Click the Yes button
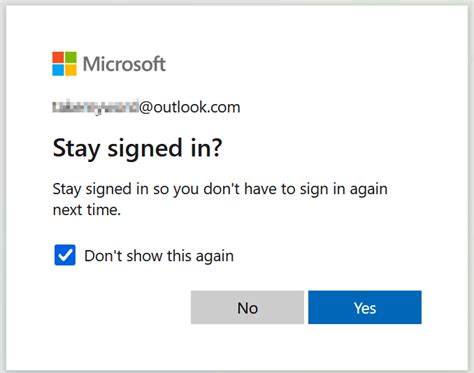The width and height of the screenshot is (474, 373). [365, 307]
